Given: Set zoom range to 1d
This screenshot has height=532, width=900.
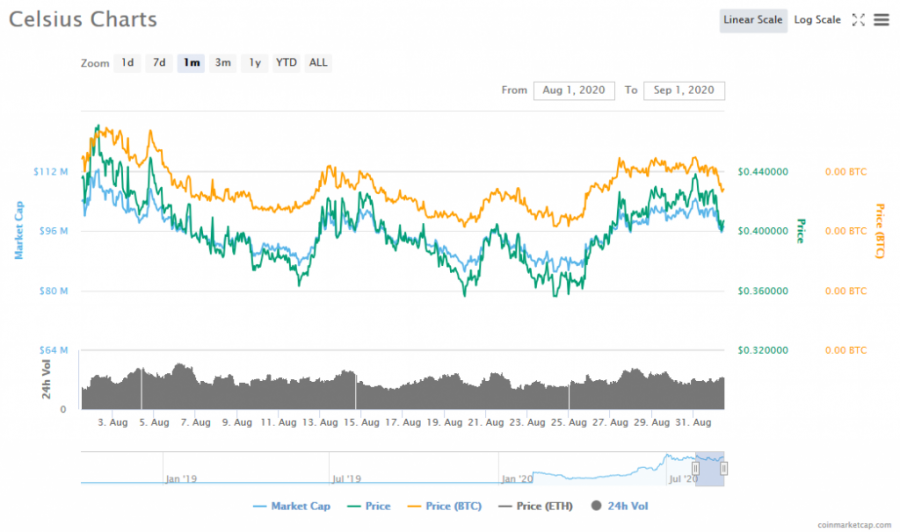Looking at the screenshot, I should tap(127, 63).
